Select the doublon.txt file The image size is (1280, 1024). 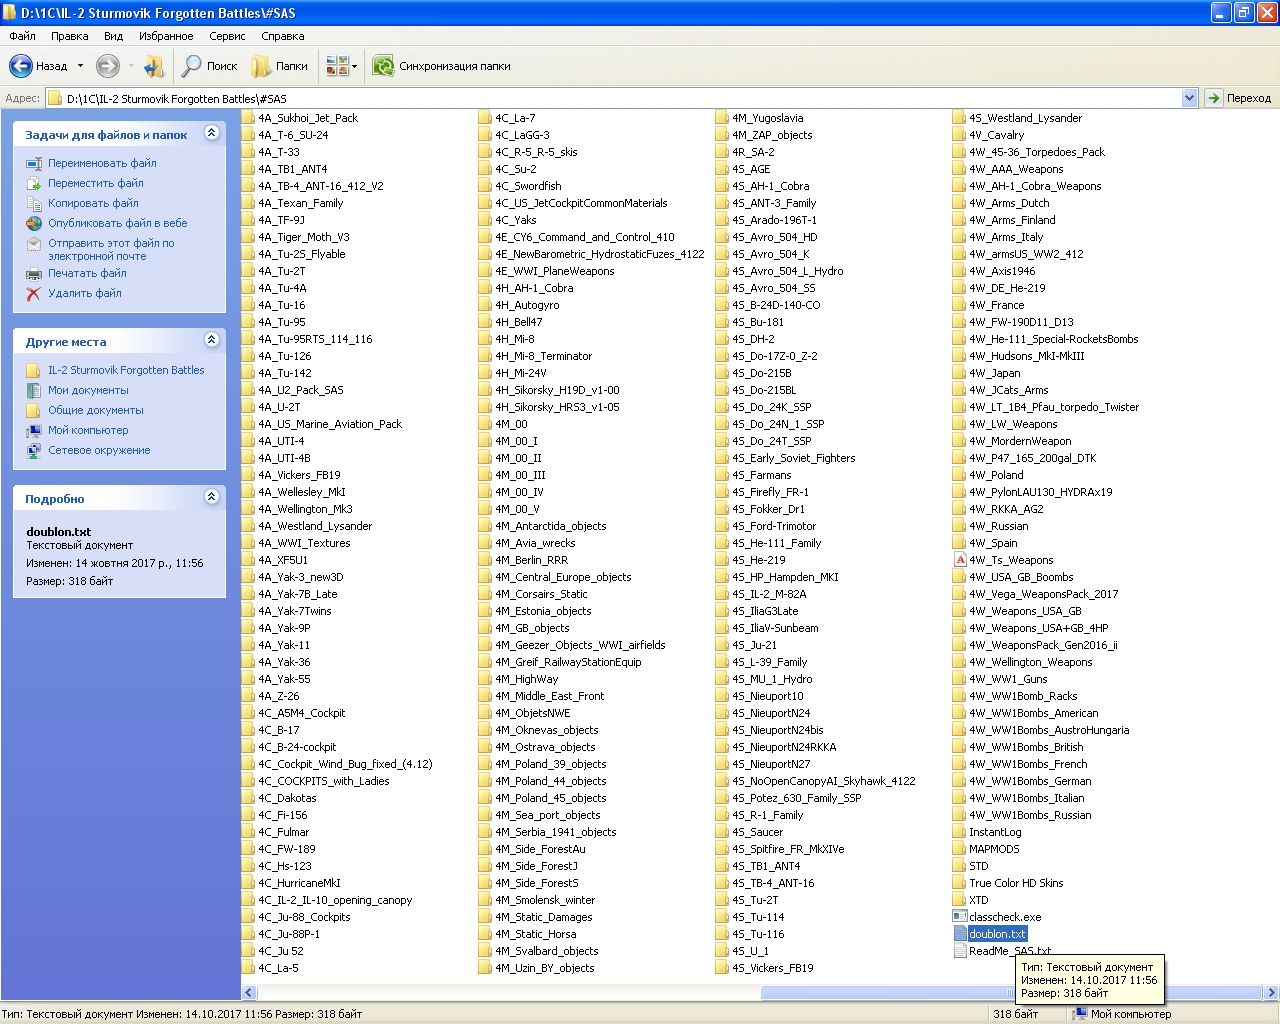click(x=990, y=934)
